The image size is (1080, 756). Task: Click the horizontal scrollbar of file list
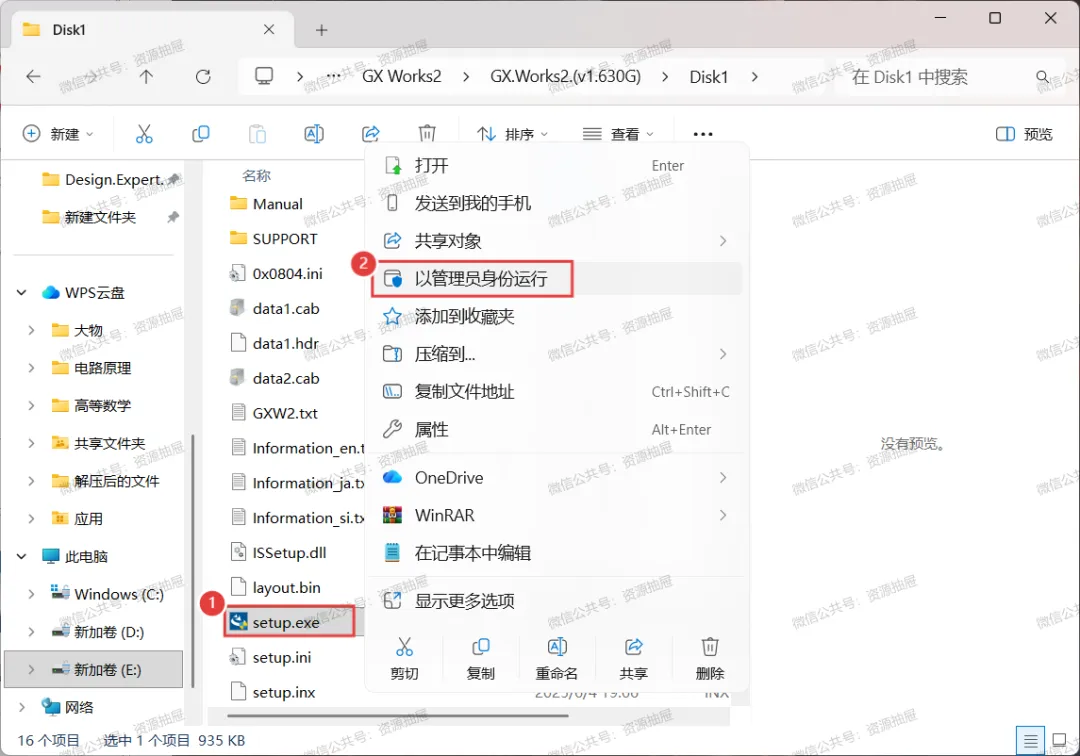click(398, 715)
